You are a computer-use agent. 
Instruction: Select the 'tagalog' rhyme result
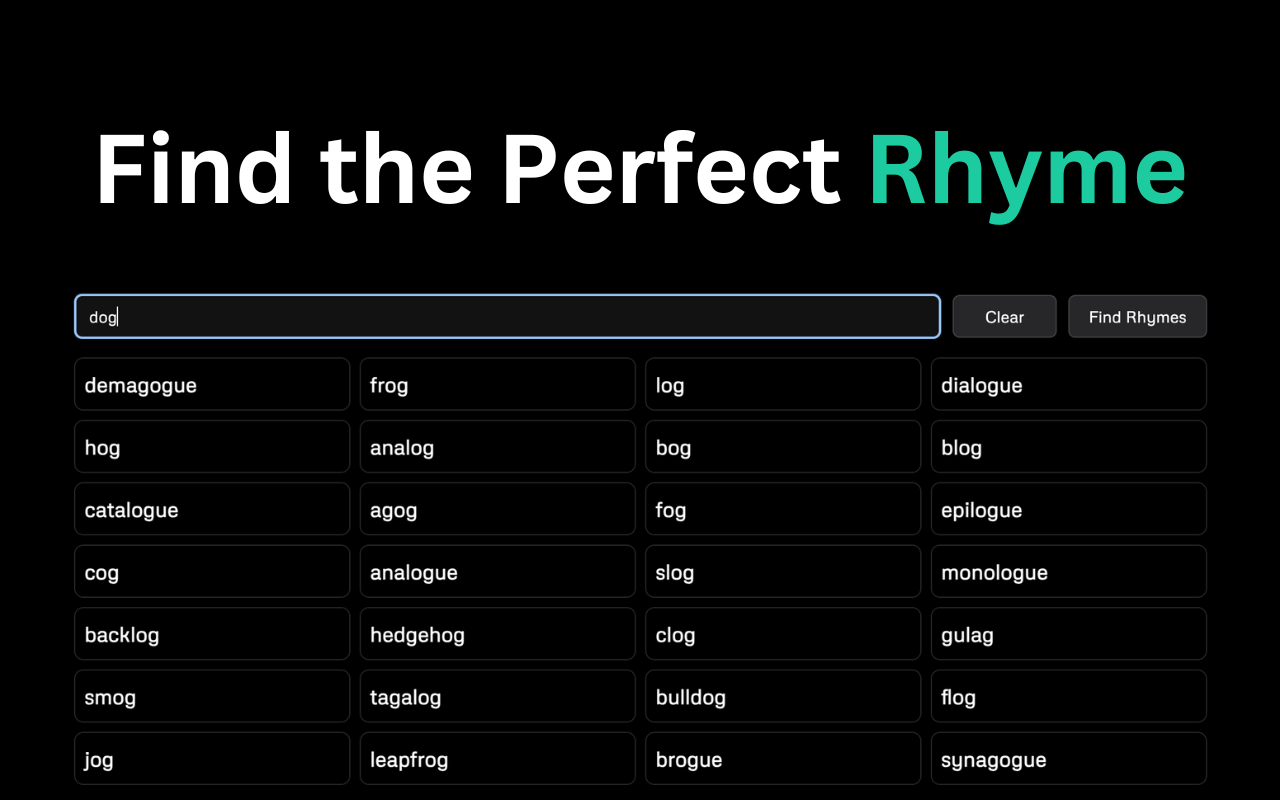pos(497,697)
